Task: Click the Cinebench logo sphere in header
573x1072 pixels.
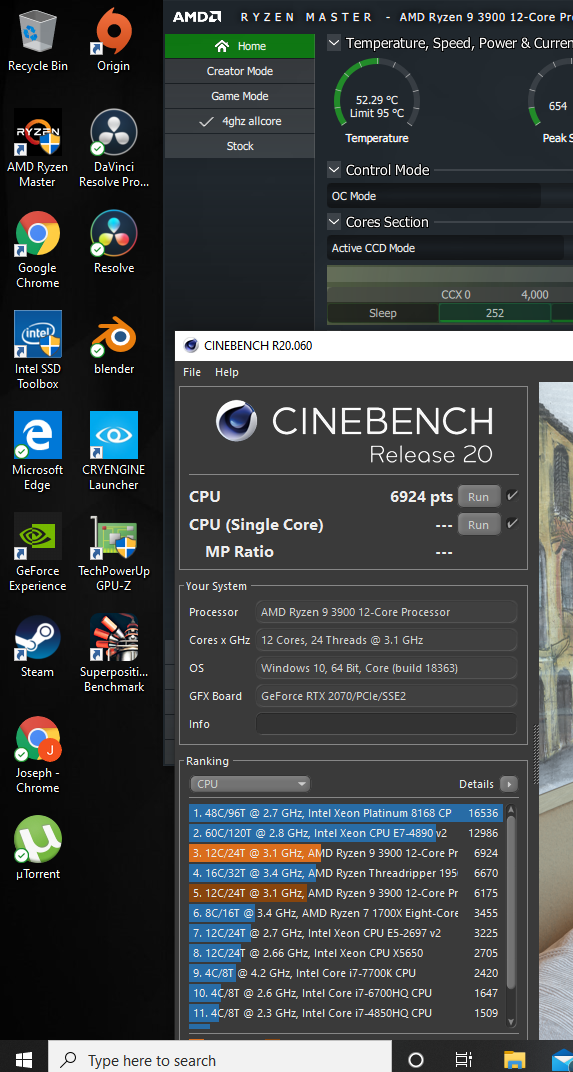Action: coord(237,421)
